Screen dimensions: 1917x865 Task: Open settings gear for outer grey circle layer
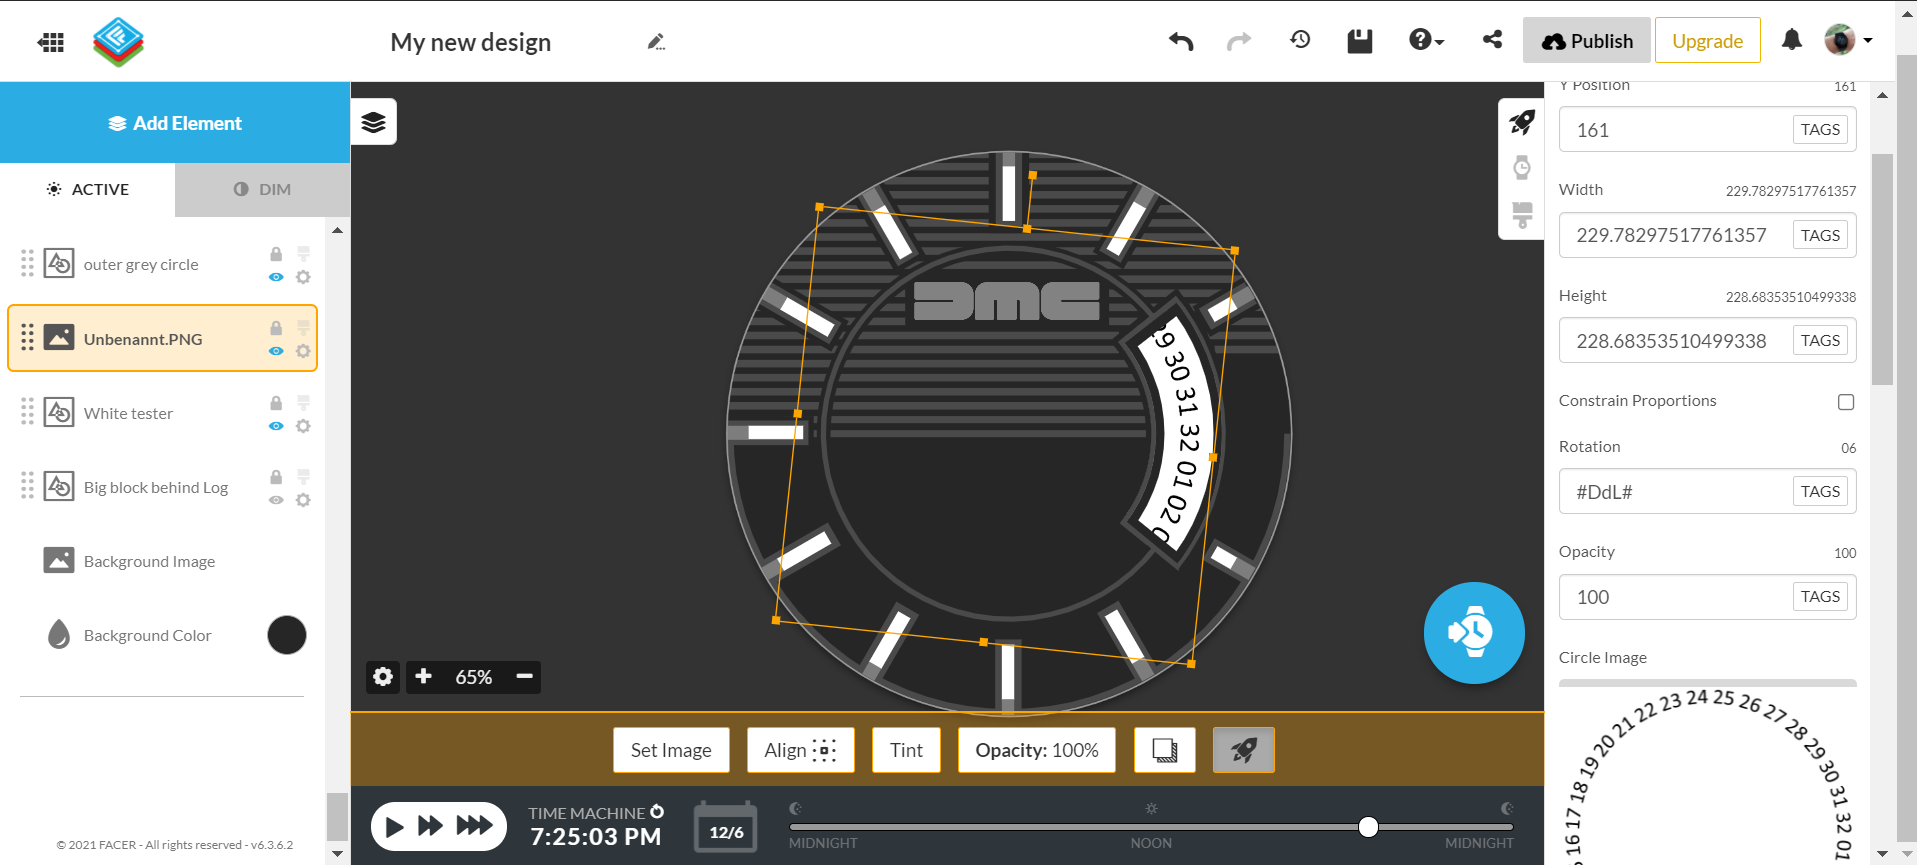click(x=303, y=277)
